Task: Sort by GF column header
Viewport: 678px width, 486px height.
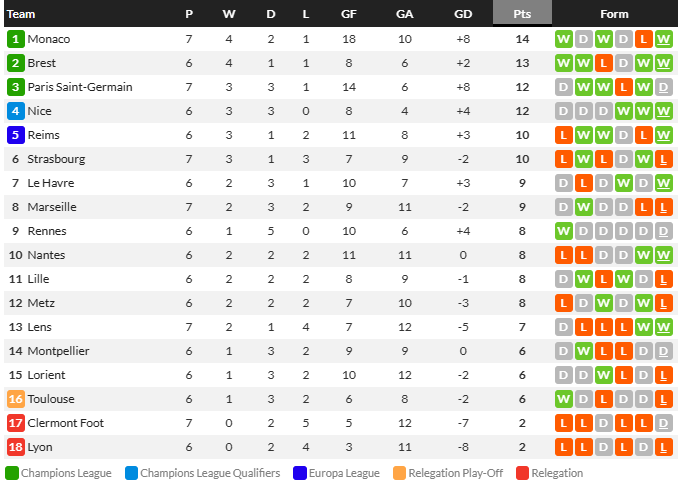Action: pos(349,14)
